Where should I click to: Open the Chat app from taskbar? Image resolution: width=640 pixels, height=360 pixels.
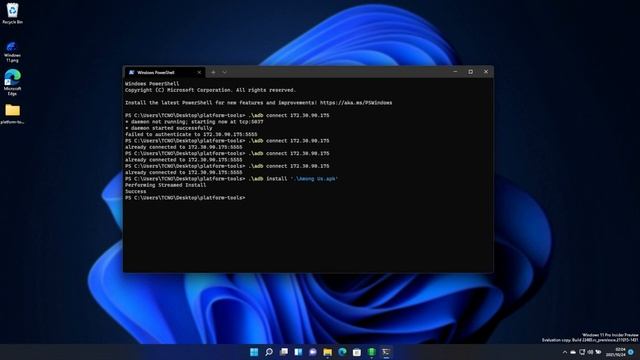(313, 352)
